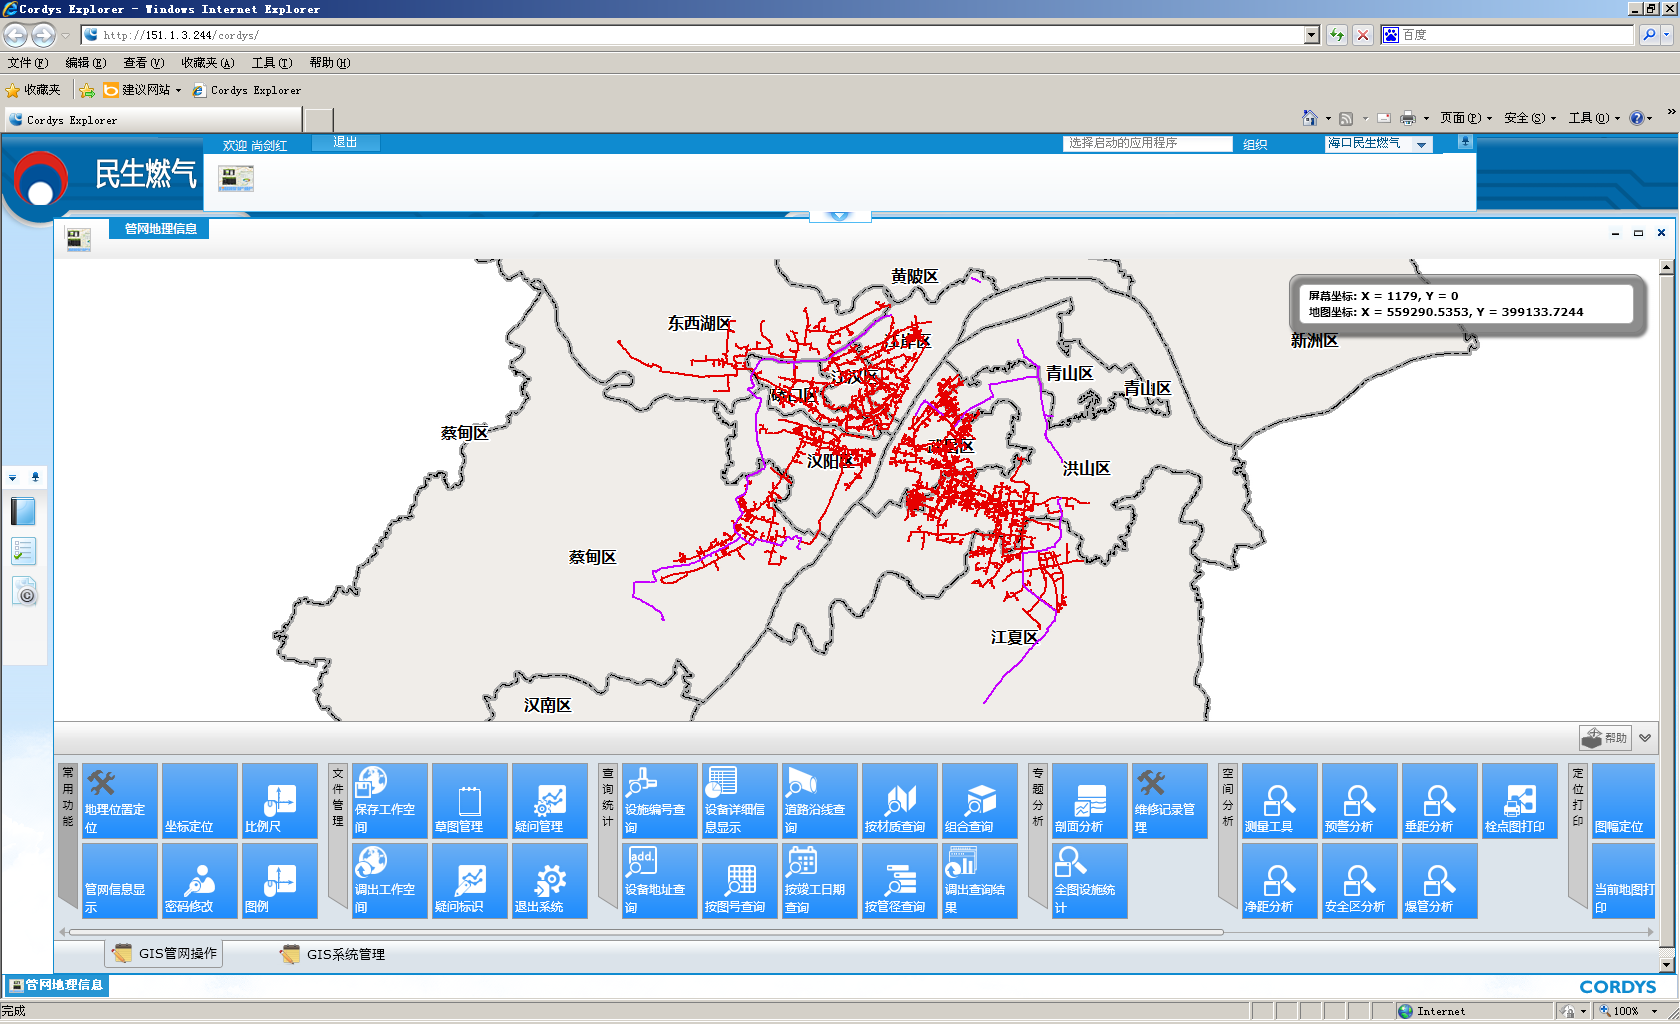Select the 测量工具 measuring tool
The image size is (1680, 1024).
click(x=1280, y=800)
